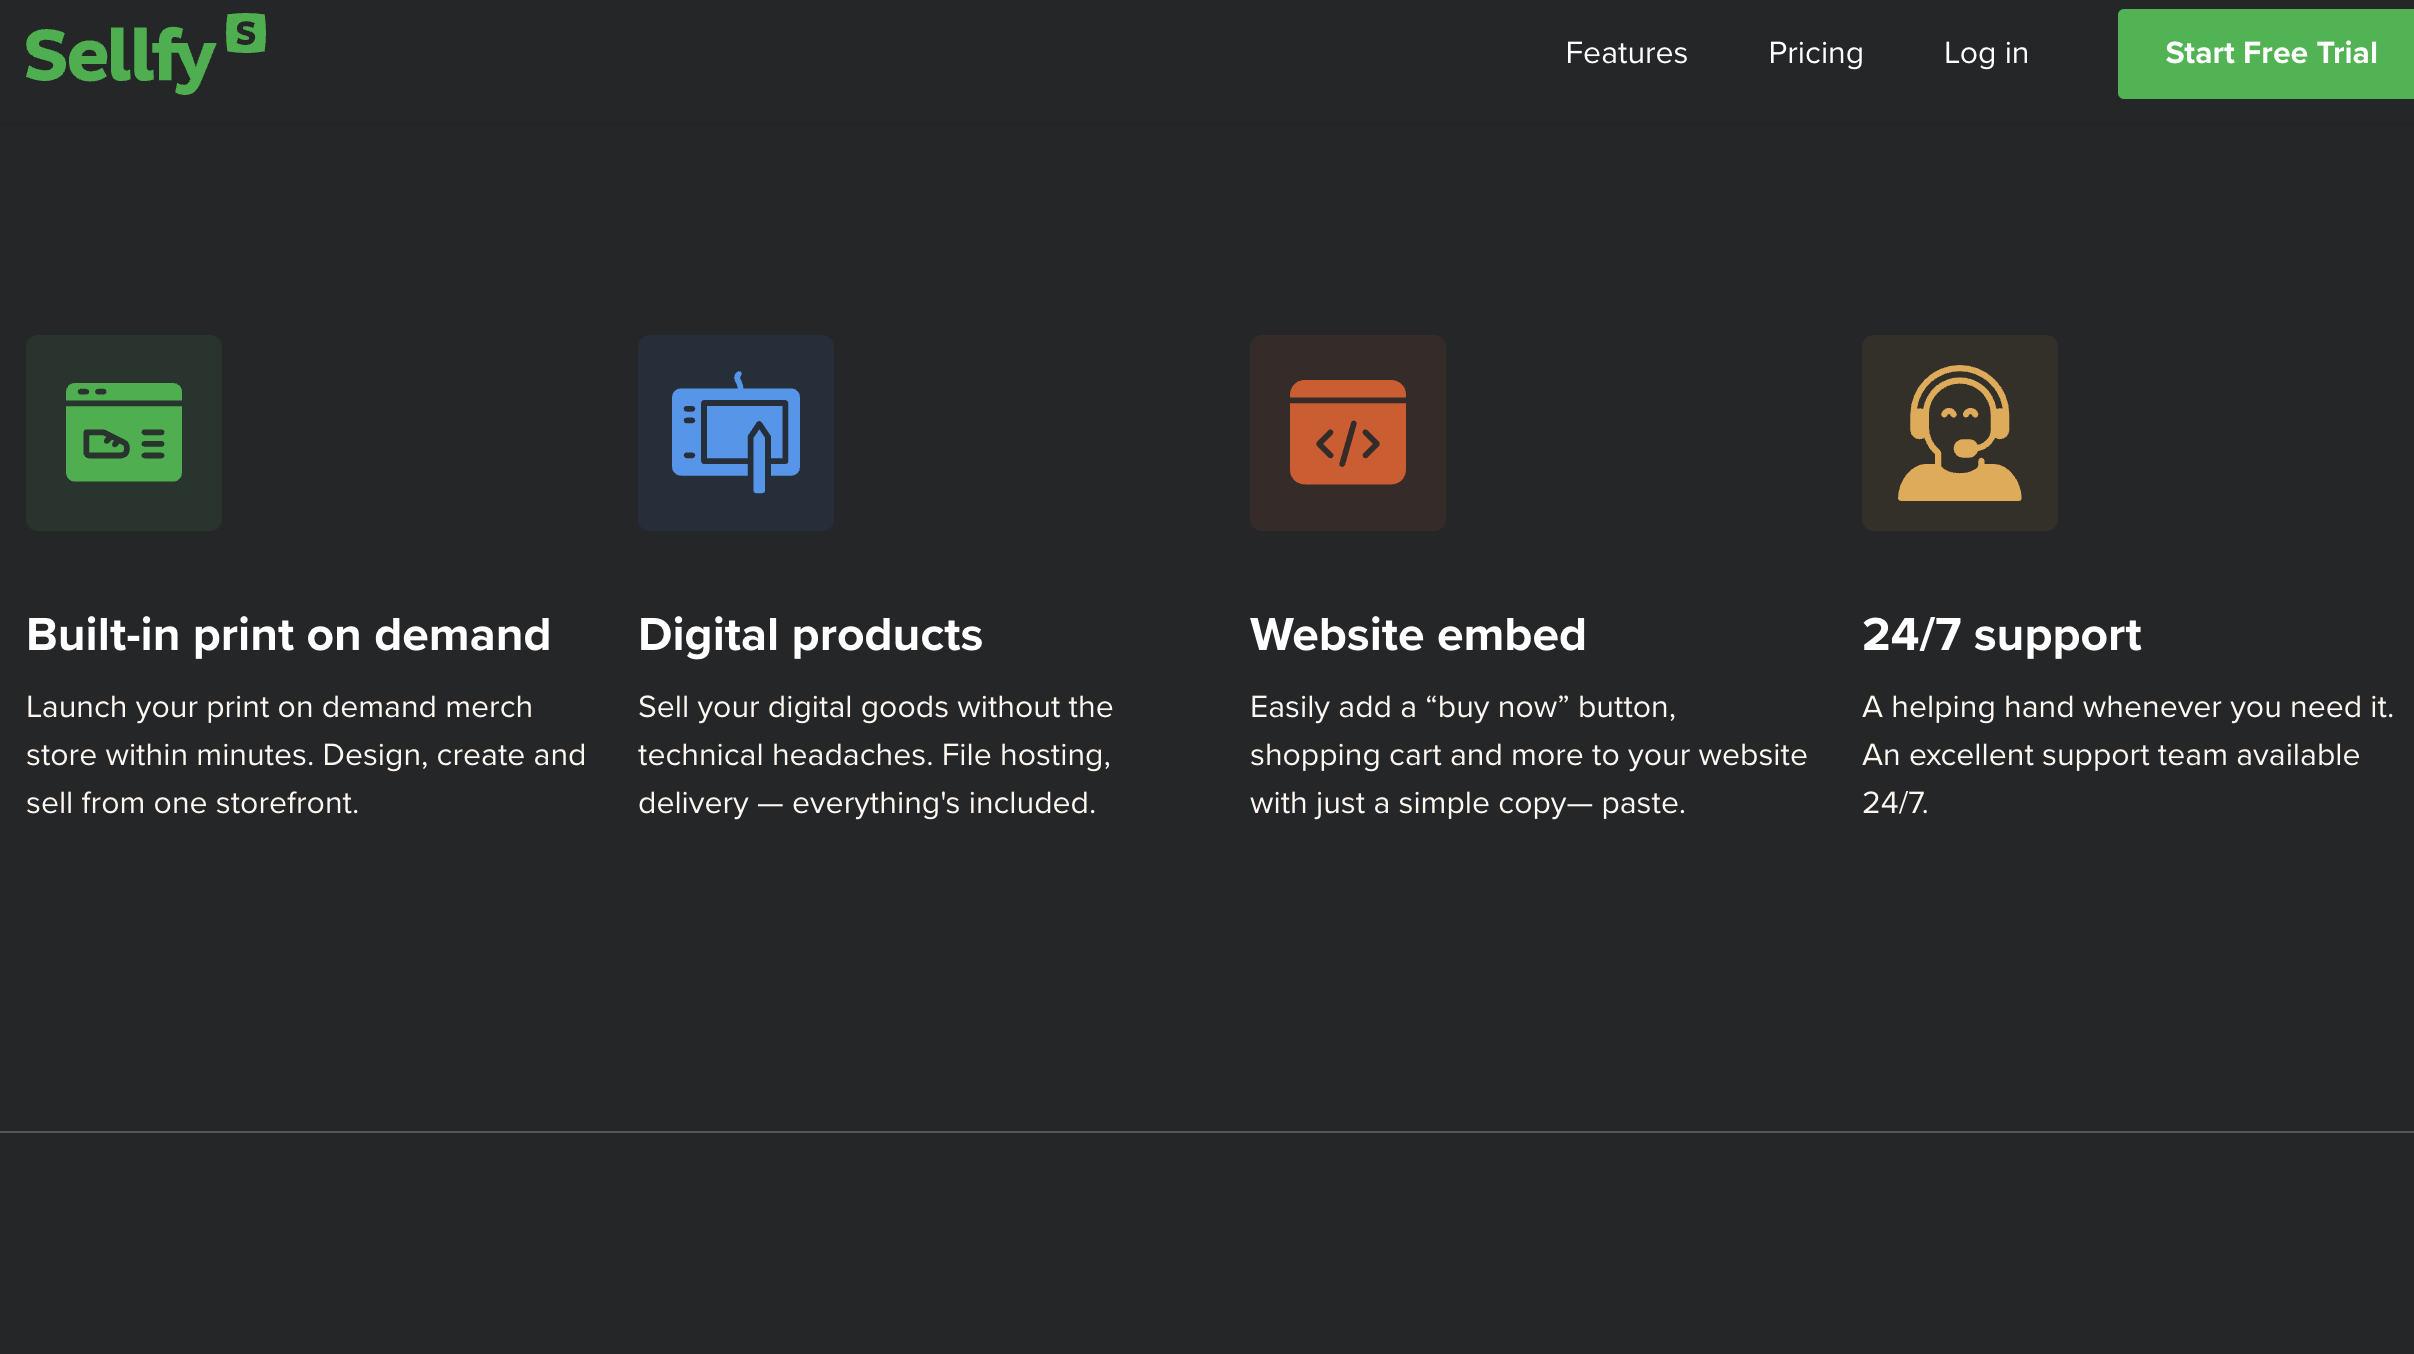Toggle the website embed feature view
The width and height of the screenshot is (2414, 1354).
point(1348,433)
